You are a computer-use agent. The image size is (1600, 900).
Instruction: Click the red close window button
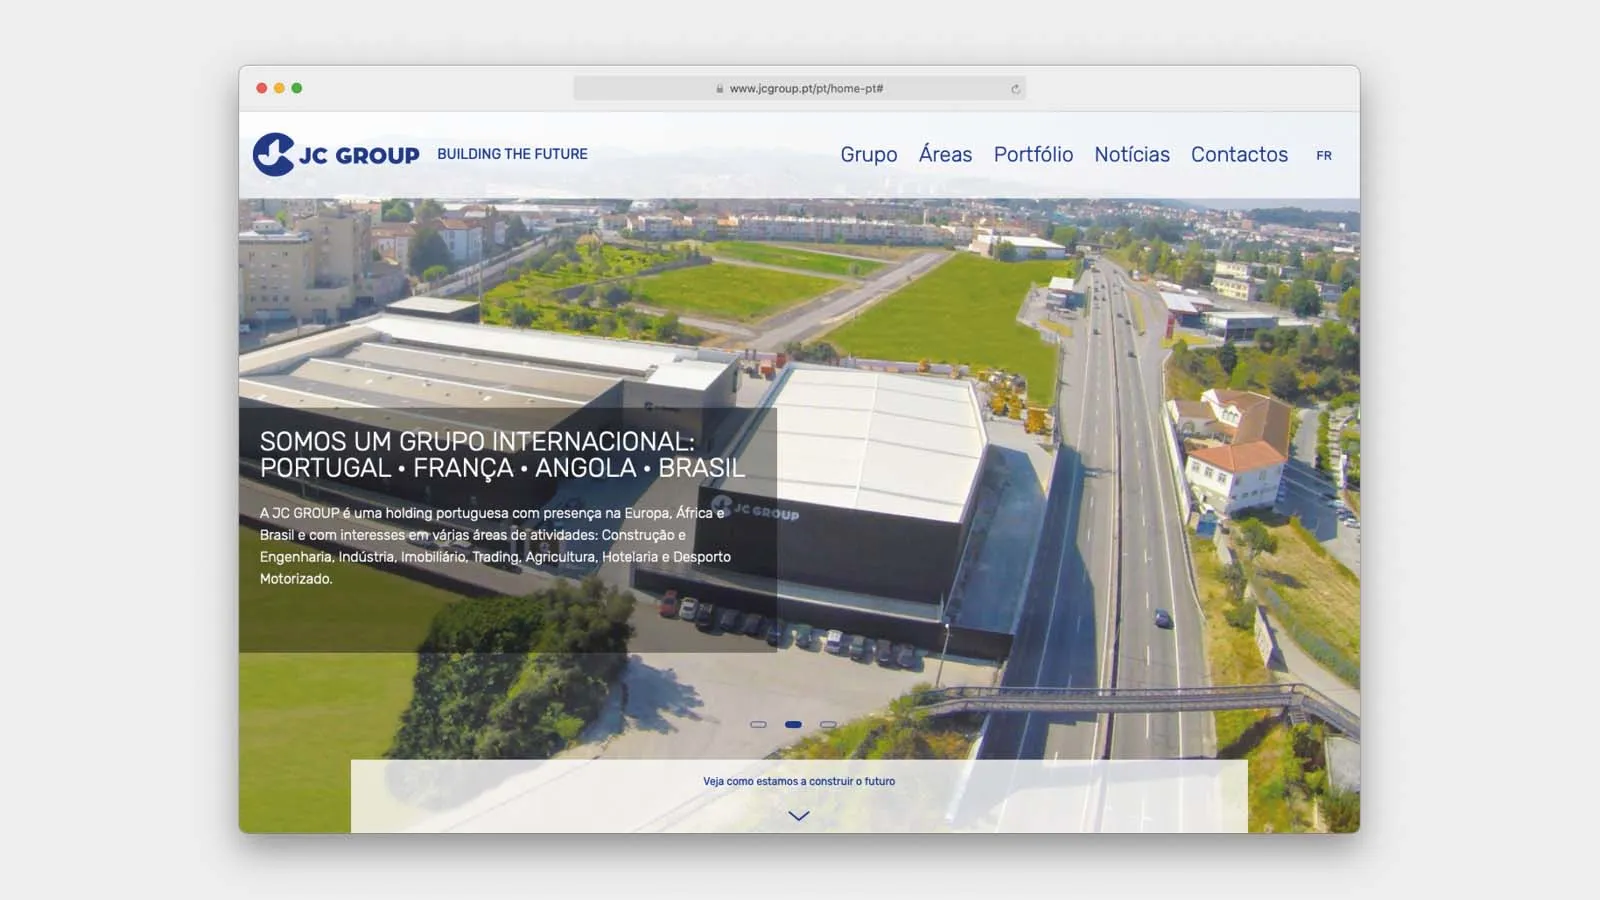[x=262, y=88]
